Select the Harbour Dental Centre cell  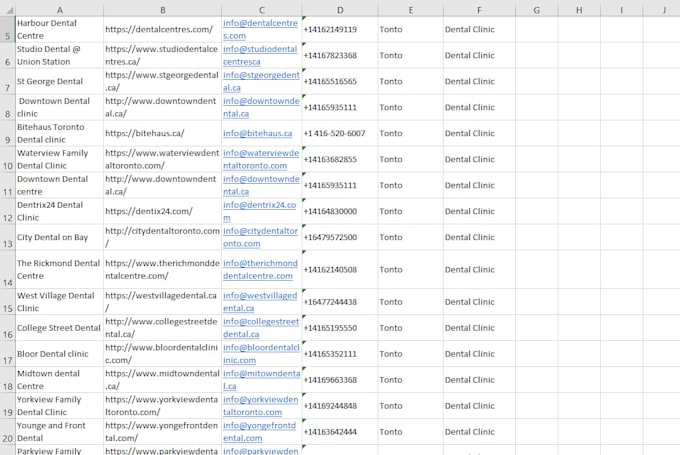pyautogui.click(x=59, y=29)
